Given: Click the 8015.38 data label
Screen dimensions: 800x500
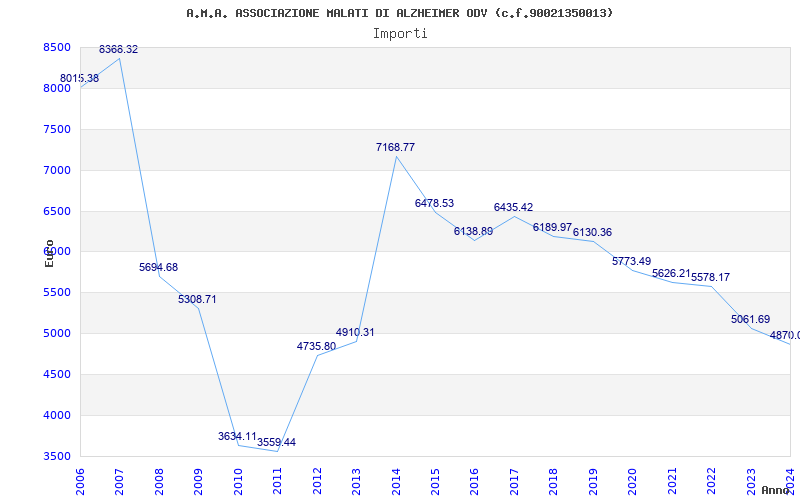Looking at the screenshot, I should [x=80, y=79].
